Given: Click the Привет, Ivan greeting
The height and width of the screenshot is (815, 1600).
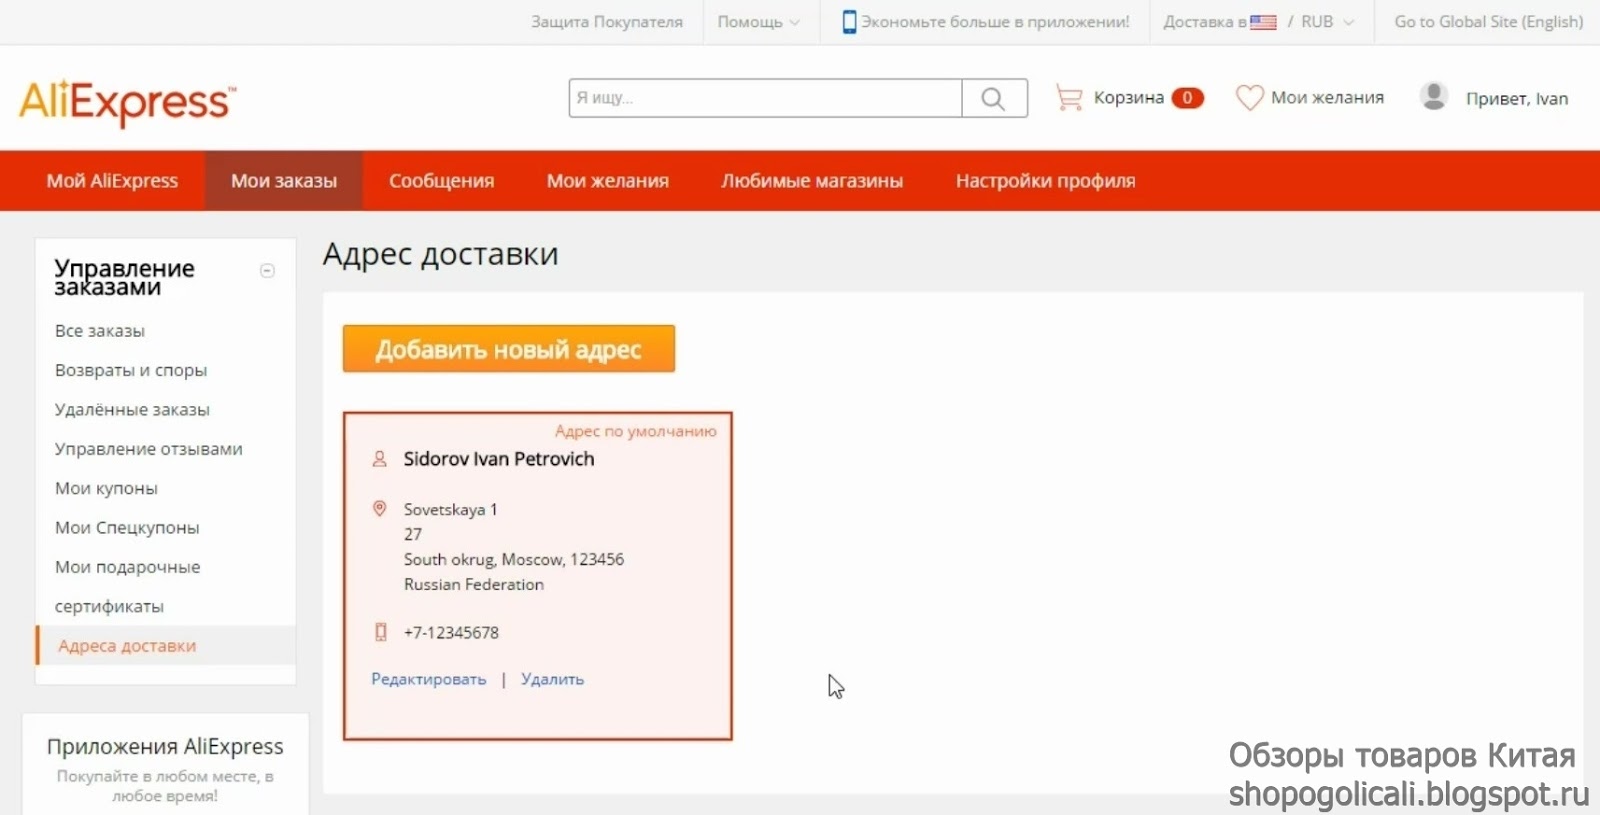Looking at the screenshot, I should pos(1516,99).
